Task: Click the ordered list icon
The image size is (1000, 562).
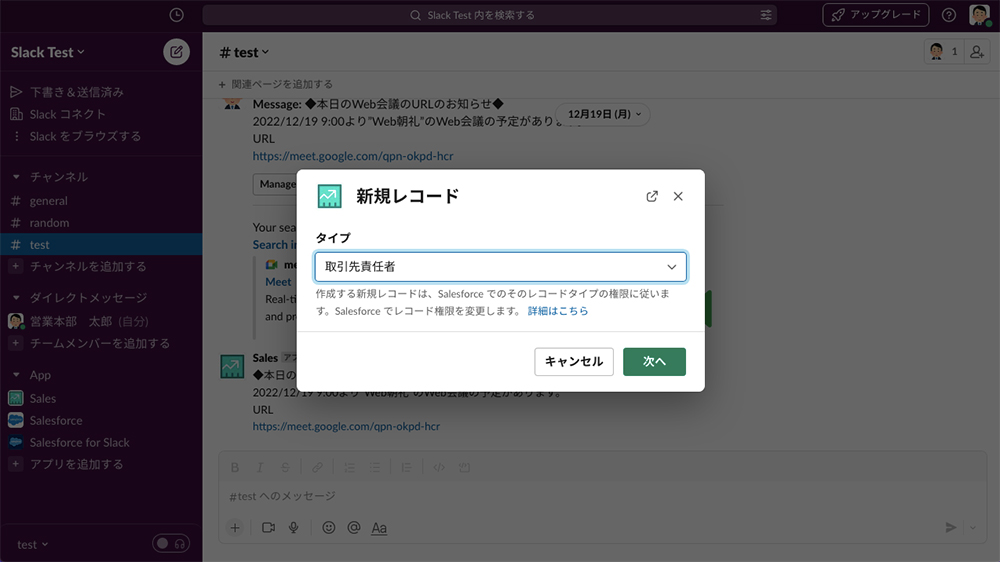Action: 349,468
